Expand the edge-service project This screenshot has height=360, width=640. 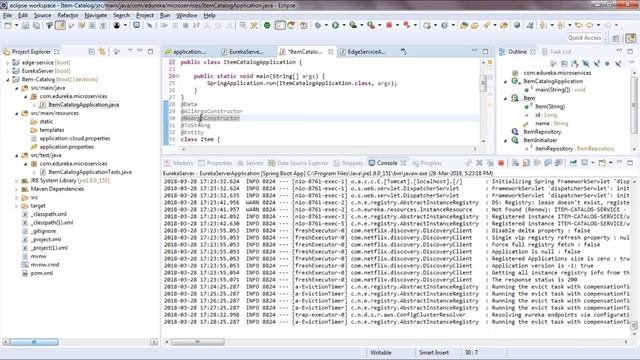pyautogui.click(x=7, y=63)
